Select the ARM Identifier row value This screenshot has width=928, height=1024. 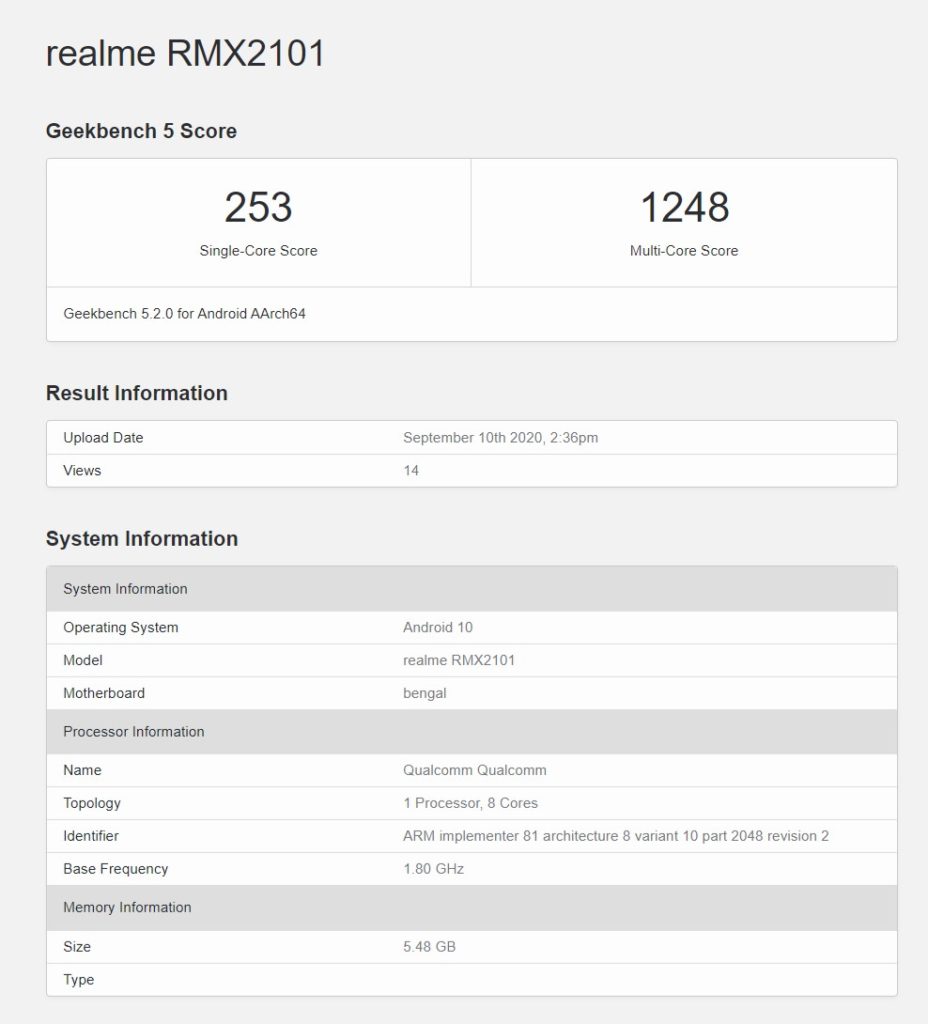(618, 836)
